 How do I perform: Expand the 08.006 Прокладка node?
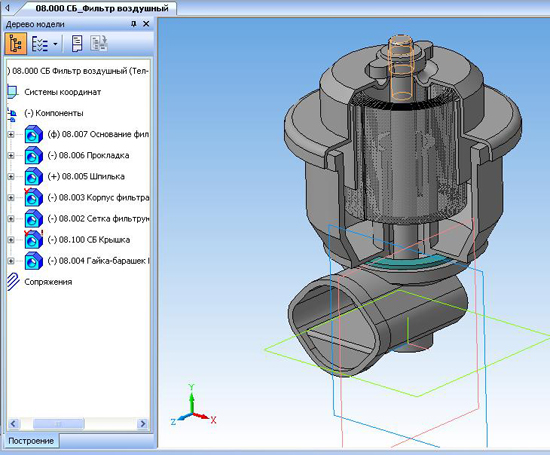(11, 155)
